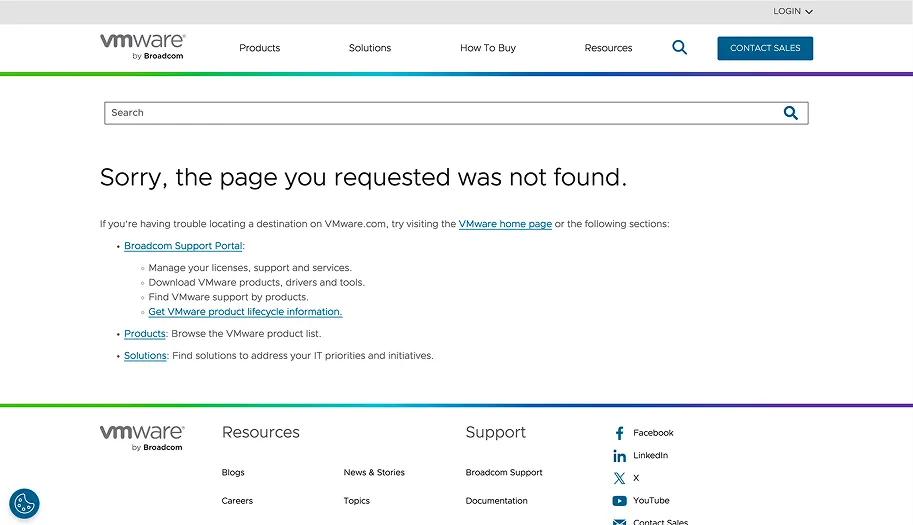This screenshot has width=913, height=525.
Task: Open the Blogs footer link
Action: pos(233,473)
